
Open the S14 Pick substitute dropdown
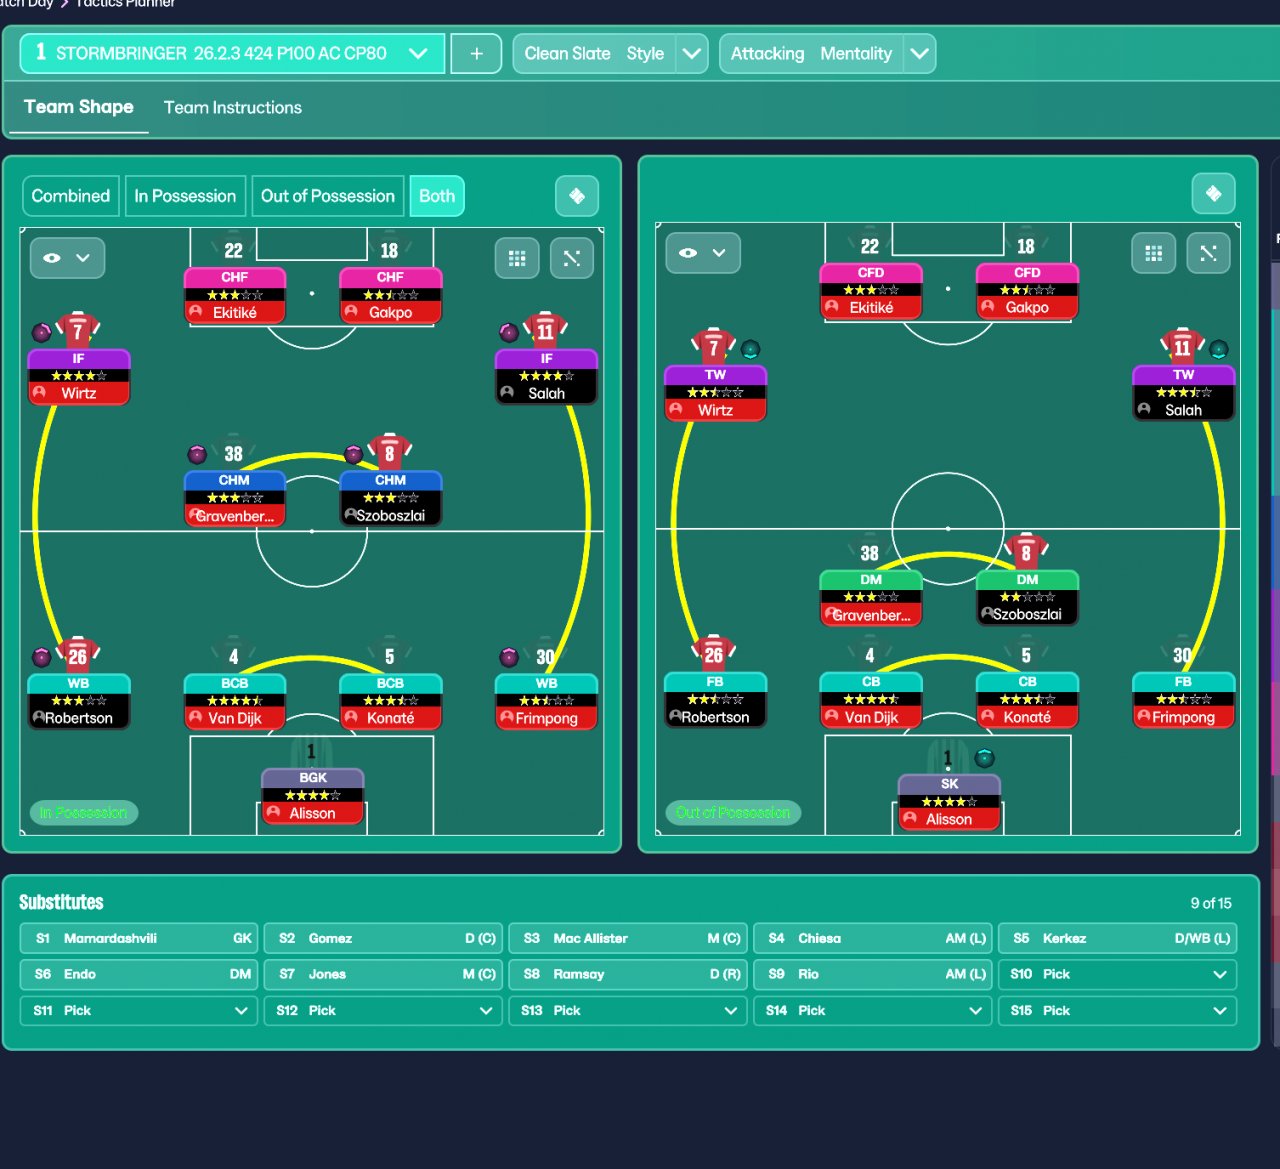click(873, 1010)
